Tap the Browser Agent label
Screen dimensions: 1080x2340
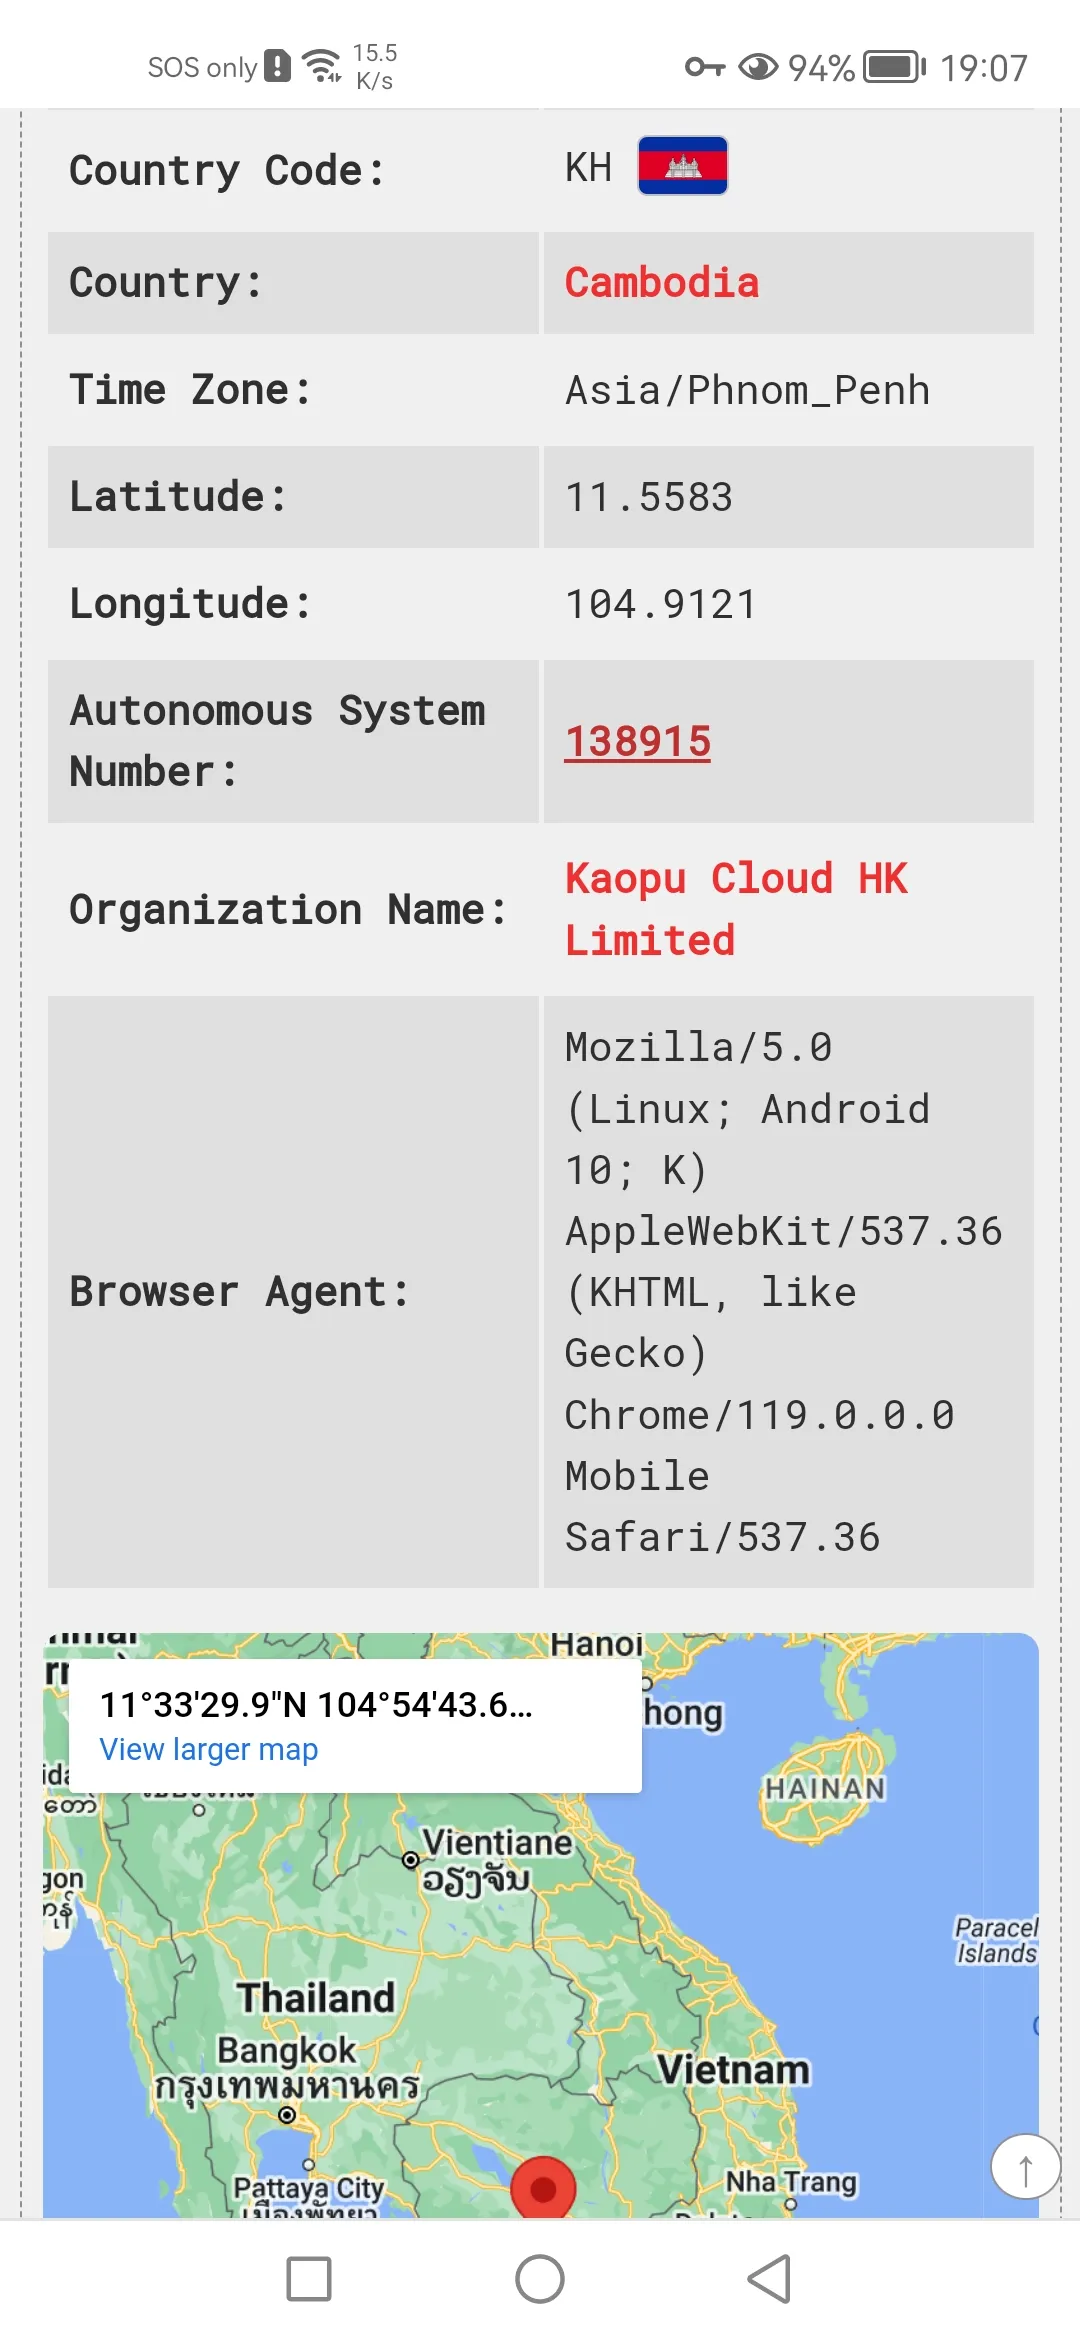(240, 1292)
